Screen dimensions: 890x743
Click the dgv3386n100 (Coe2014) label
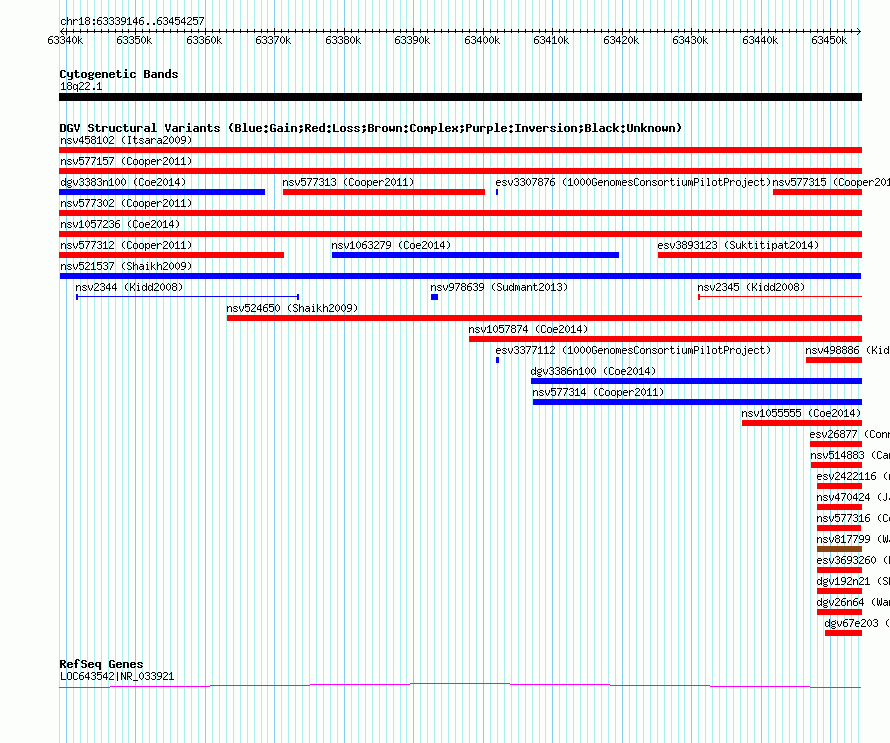[593, 371]
